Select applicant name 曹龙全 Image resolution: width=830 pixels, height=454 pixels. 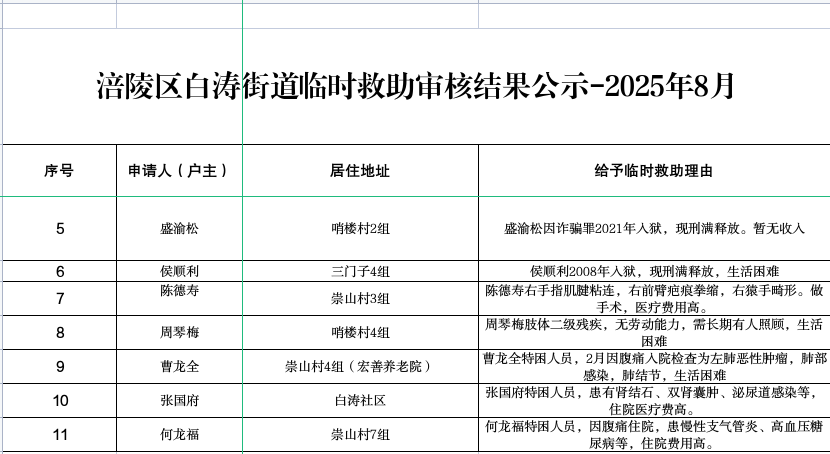click(x=179, y=367)
